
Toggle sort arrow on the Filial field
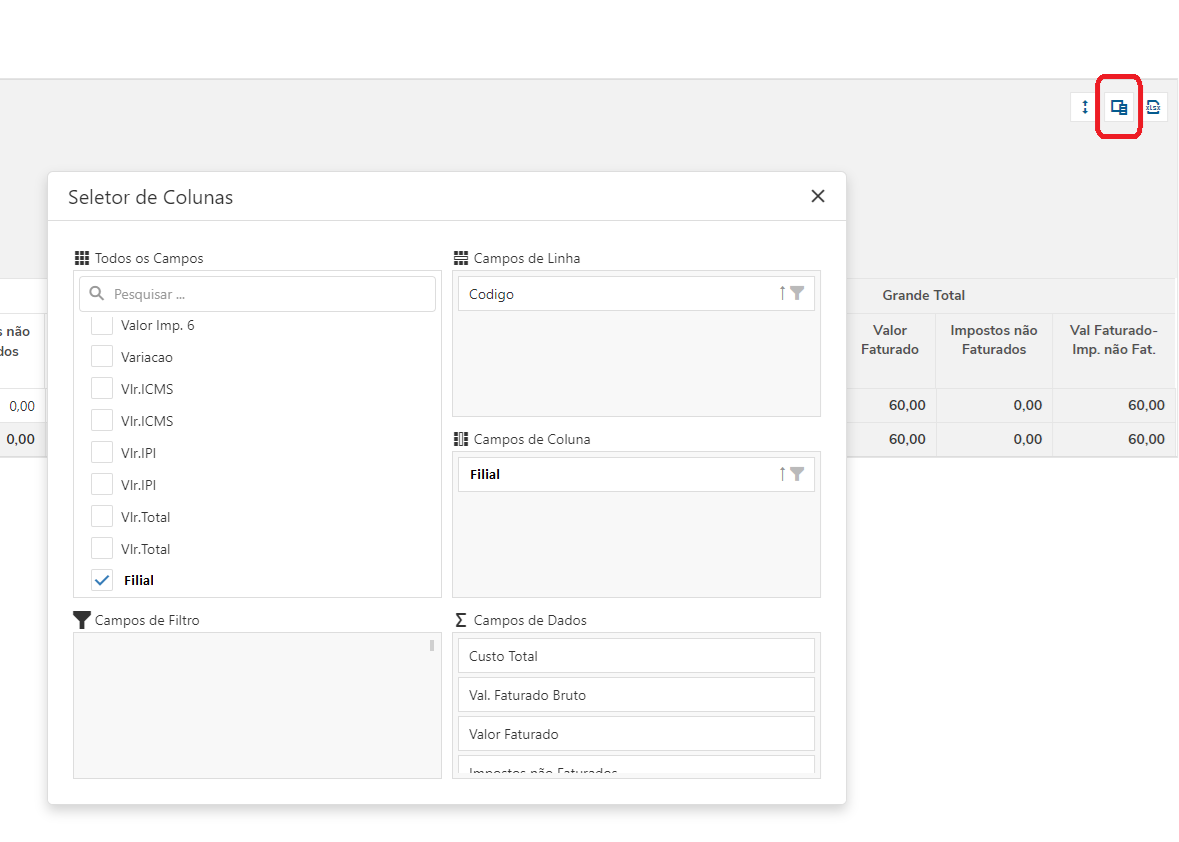tap(783, 474)
